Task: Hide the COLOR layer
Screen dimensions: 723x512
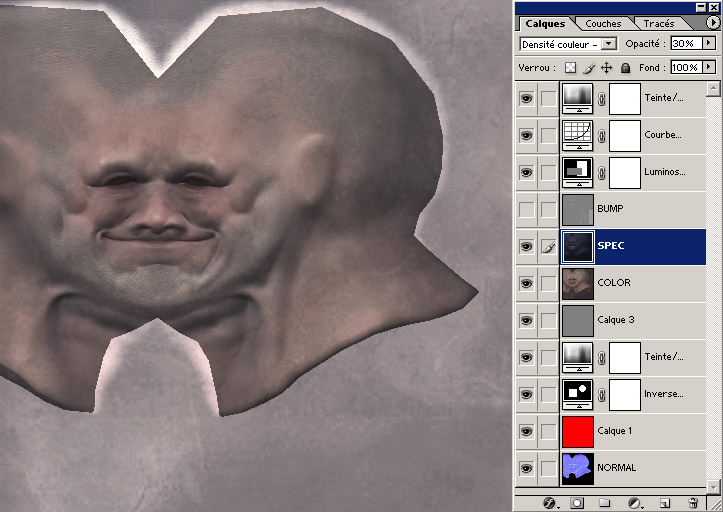Action: 527,283
